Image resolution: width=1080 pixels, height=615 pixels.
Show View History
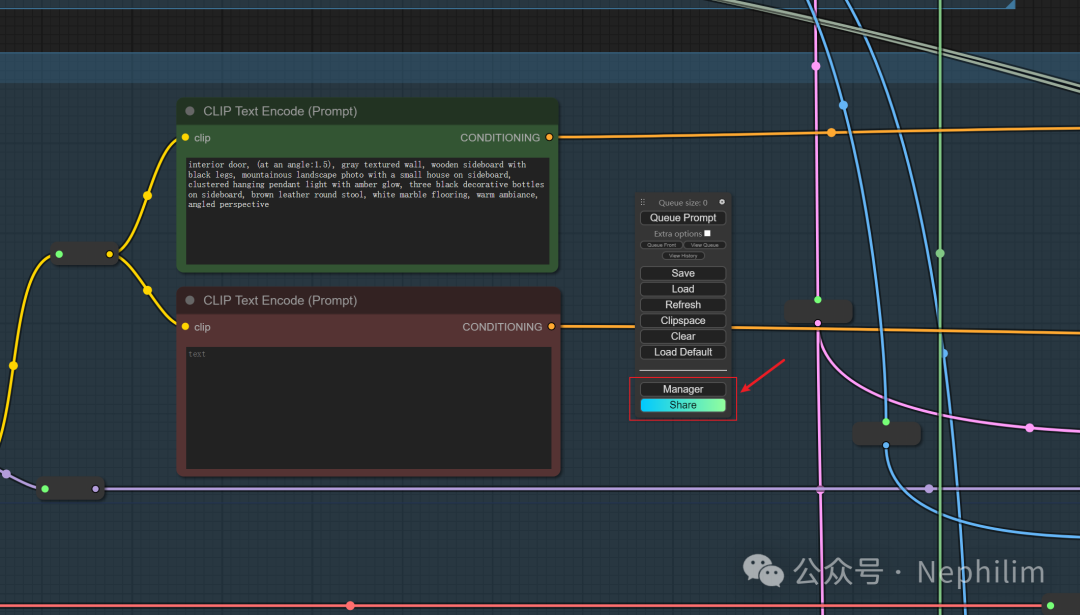click(x=683, y=256)
